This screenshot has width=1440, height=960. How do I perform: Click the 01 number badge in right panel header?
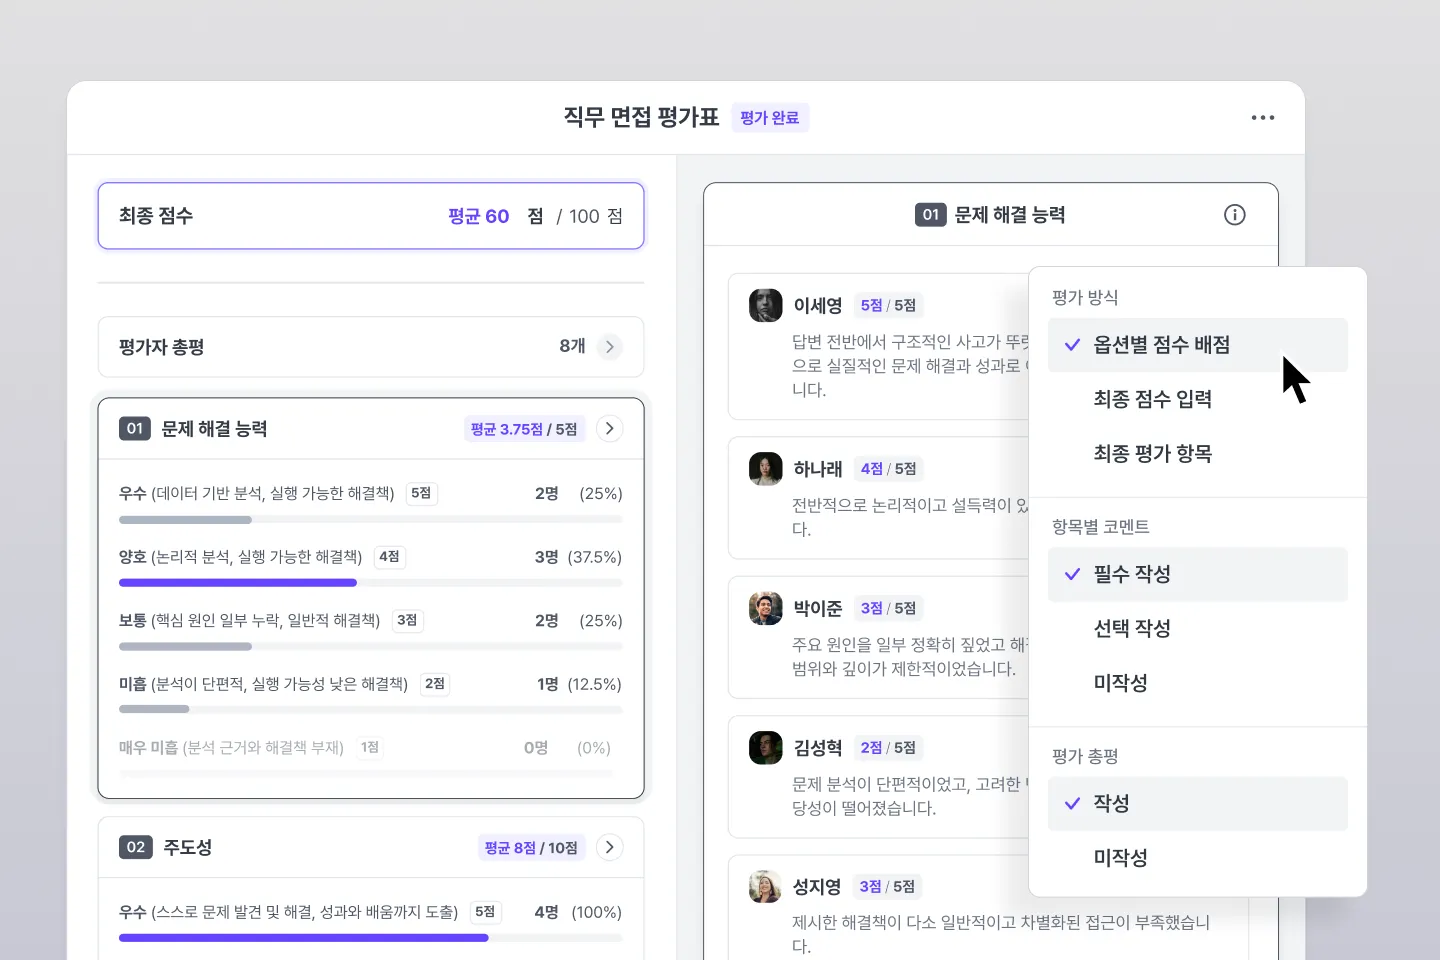(x=931, y=215)
